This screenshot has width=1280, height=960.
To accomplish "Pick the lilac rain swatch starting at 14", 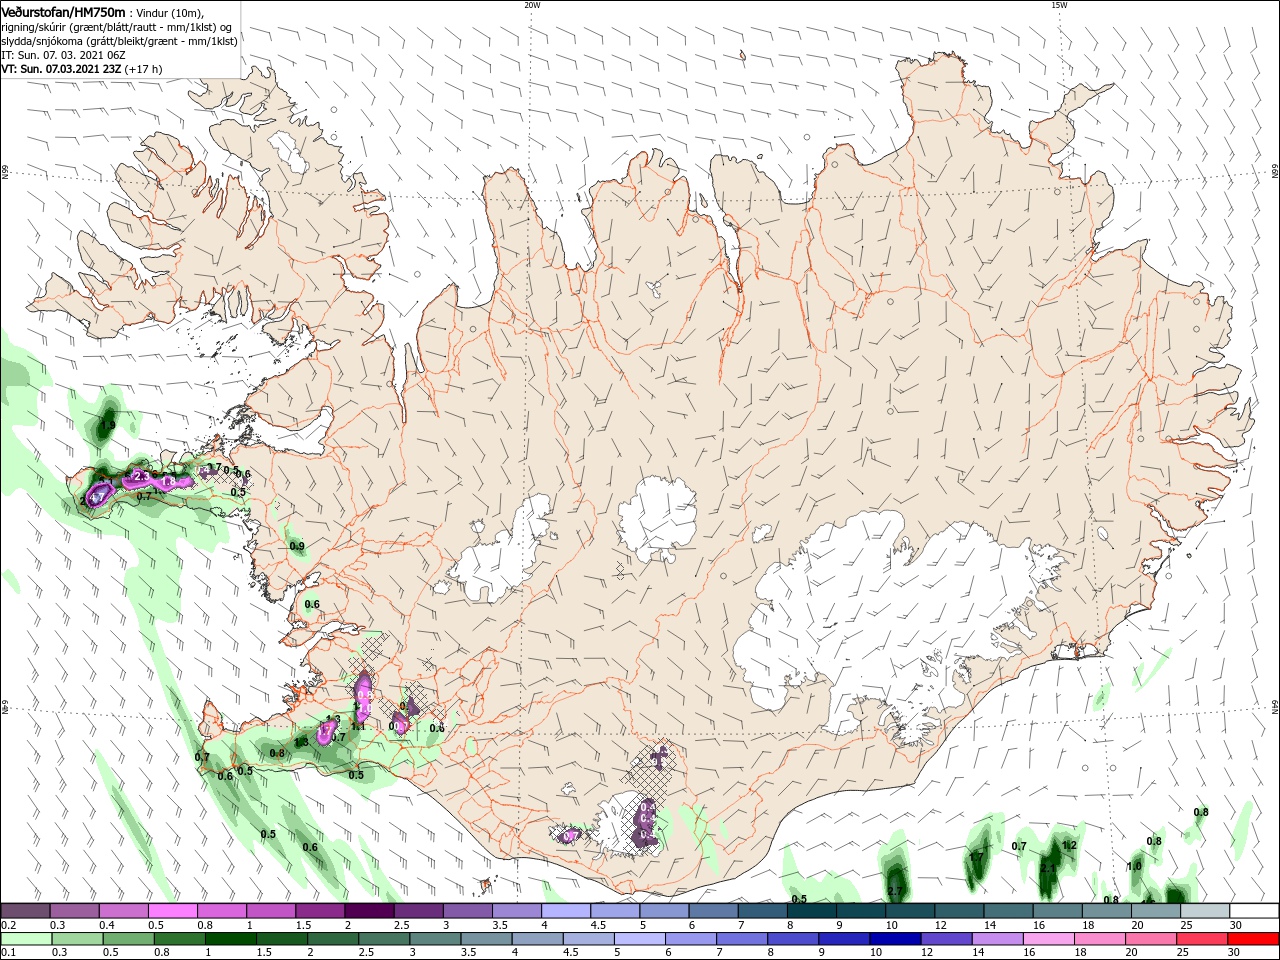I will coord(999,939).
